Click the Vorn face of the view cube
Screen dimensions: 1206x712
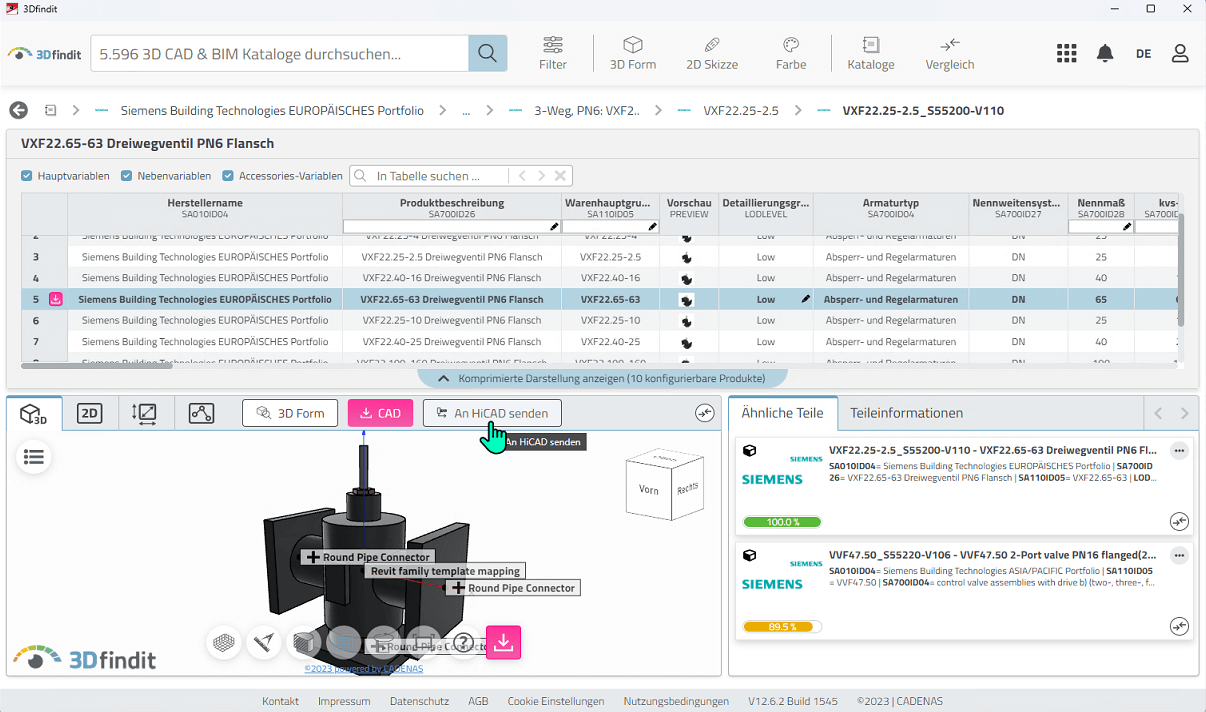648,490
